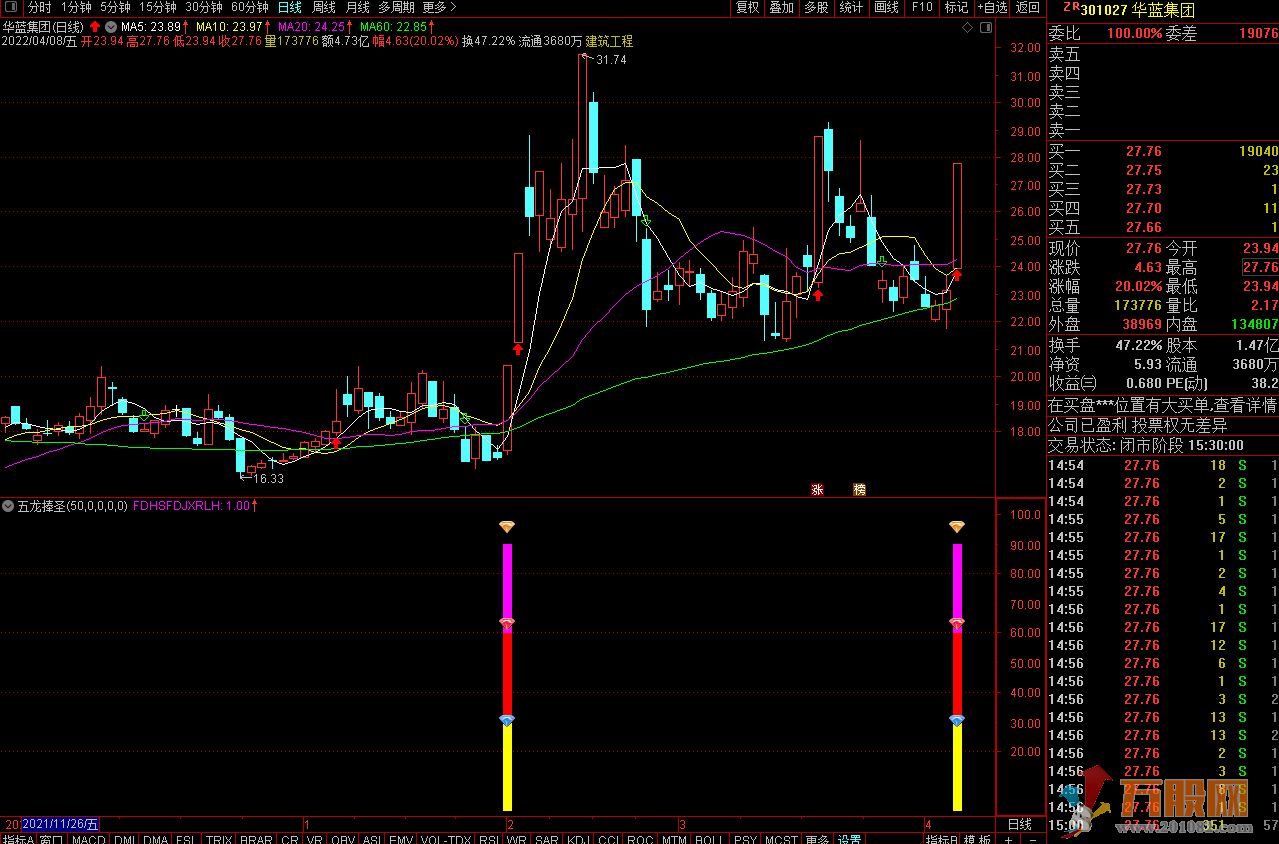
Task: Click the 2021/11/26/五 date field
Action: click(60, 824)
